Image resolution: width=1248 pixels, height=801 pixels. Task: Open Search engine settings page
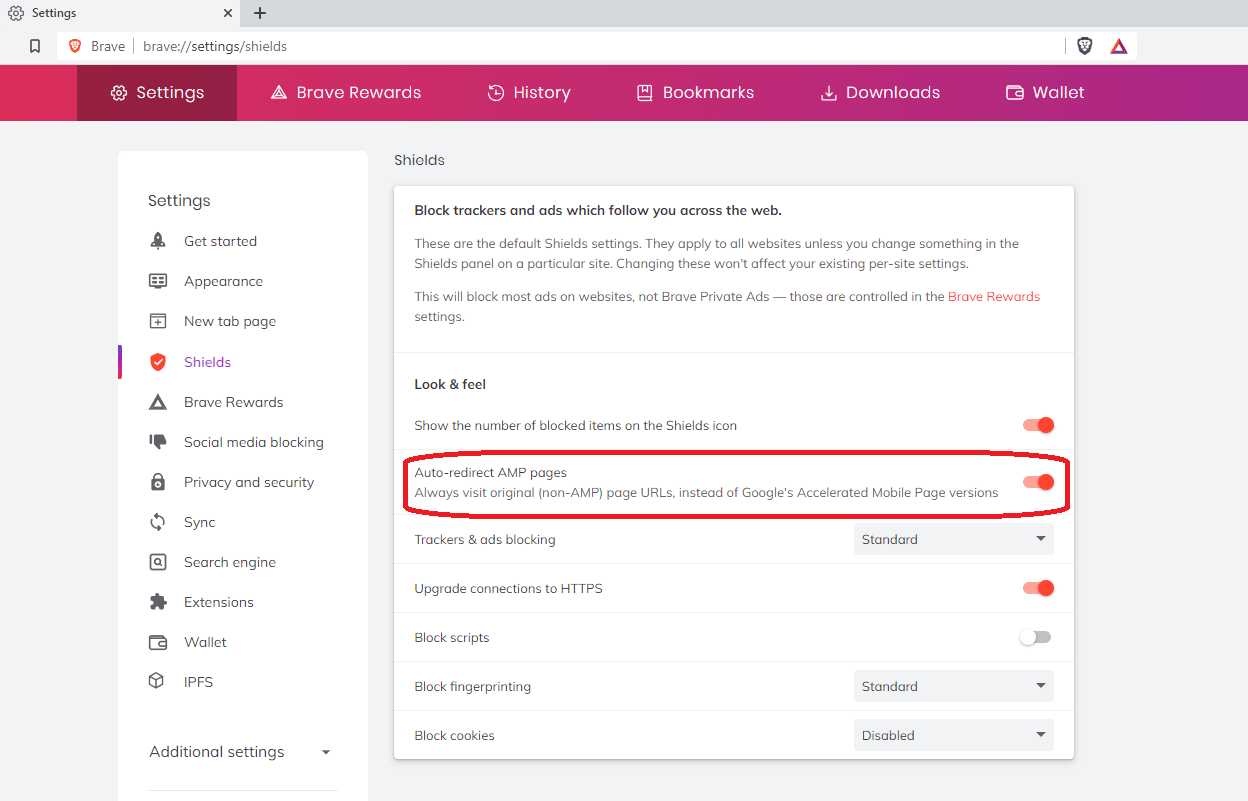tap(230, 562)
